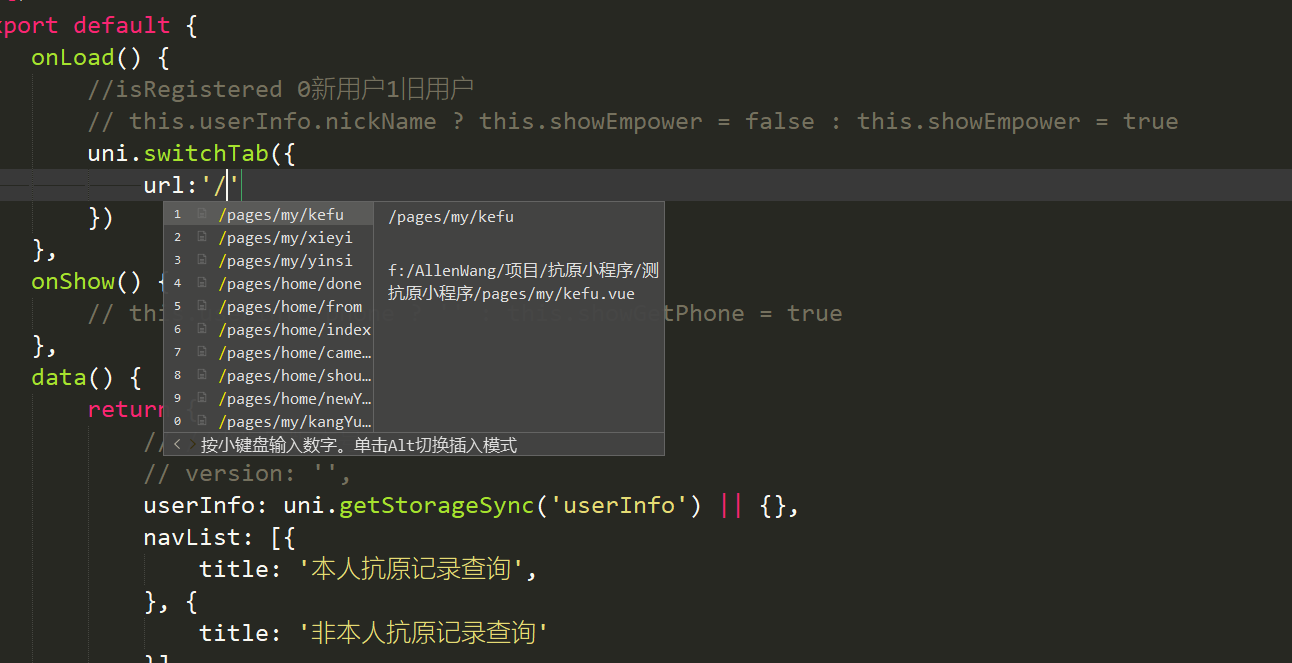Pick /pages/home/index suggestion
Image resolution: width=1292 pixels, height=663 pixels.
pos(269,329)
